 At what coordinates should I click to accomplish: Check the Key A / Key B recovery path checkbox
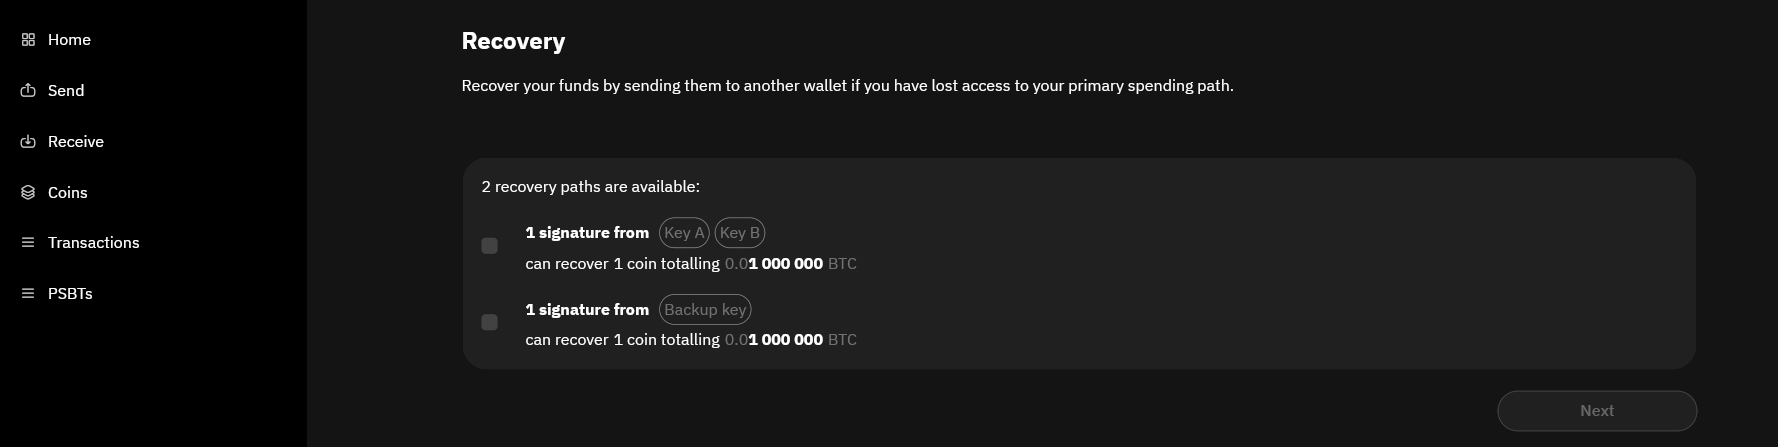[489, 246]
